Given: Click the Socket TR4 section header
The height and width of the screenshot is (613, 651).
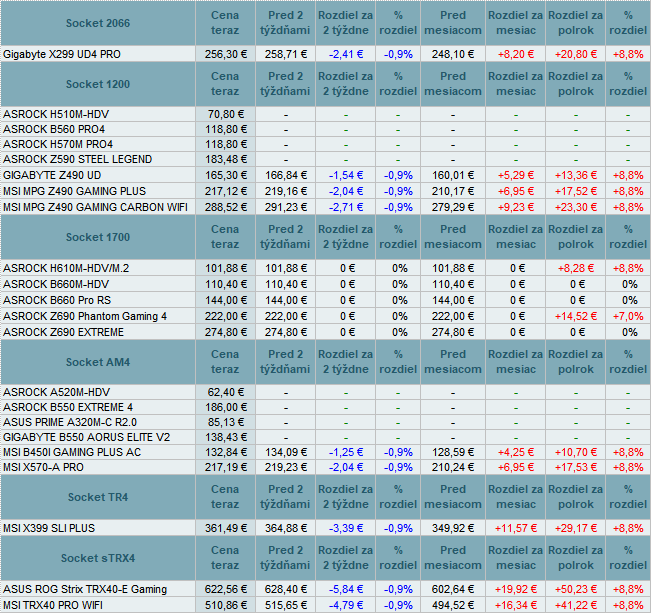Looking at the screenshot, I should pos(98,497).
